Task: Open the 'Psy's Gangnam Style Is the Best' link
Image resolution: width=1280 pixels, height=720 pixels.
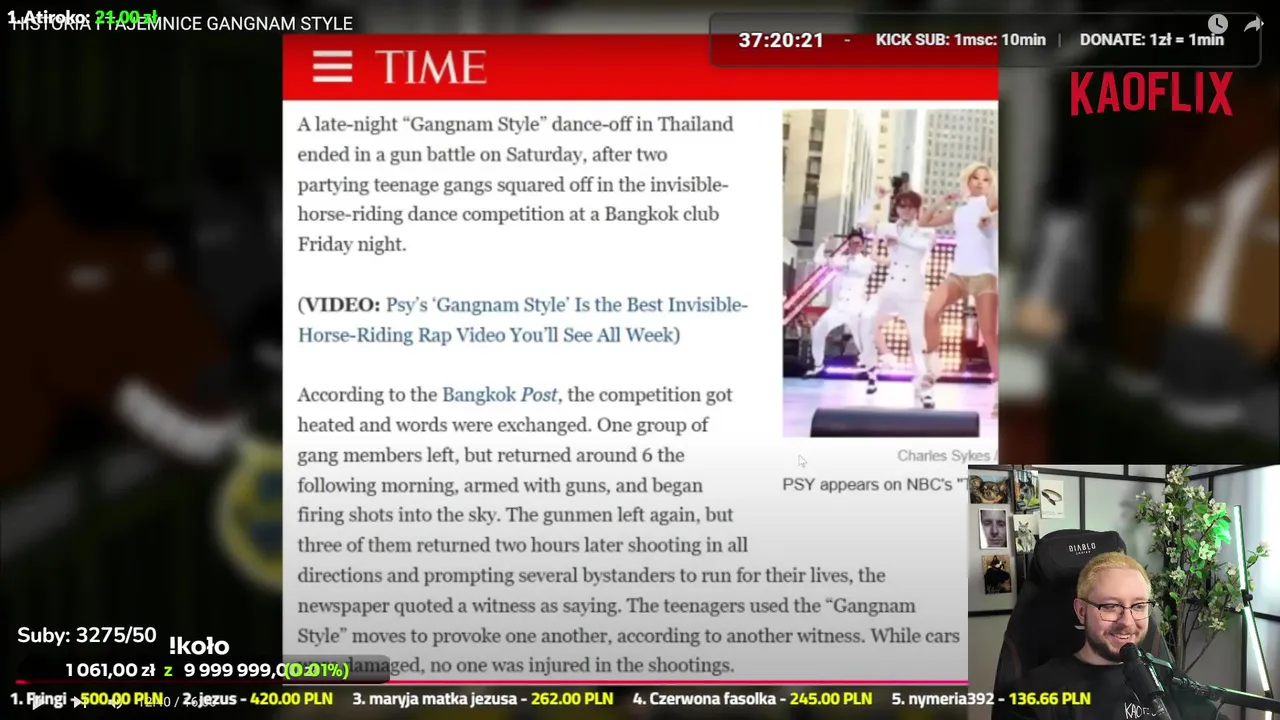Action: [522, 320]
